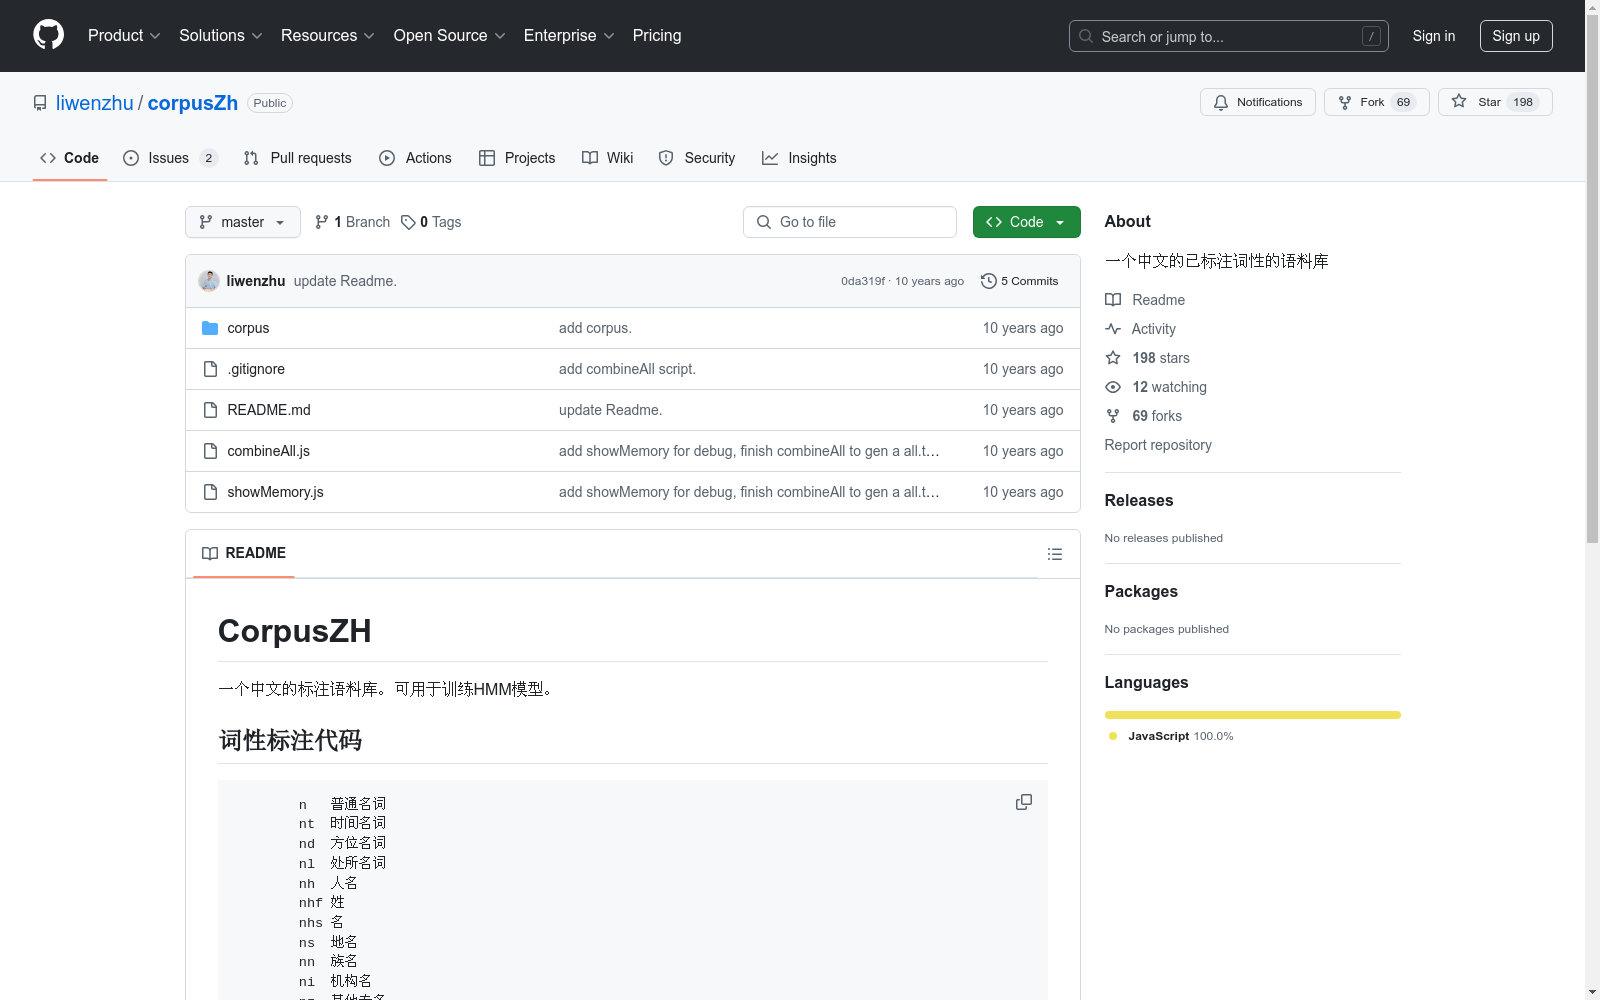
Task: Click the commits history clock icon
Action: (x=989, y=281)
